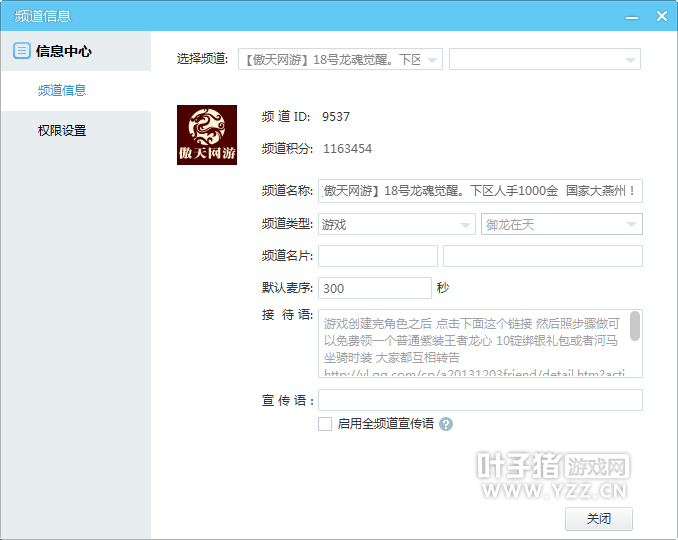
Task: Select the 频道信息 sidebar tab
Action: point(62,90)
